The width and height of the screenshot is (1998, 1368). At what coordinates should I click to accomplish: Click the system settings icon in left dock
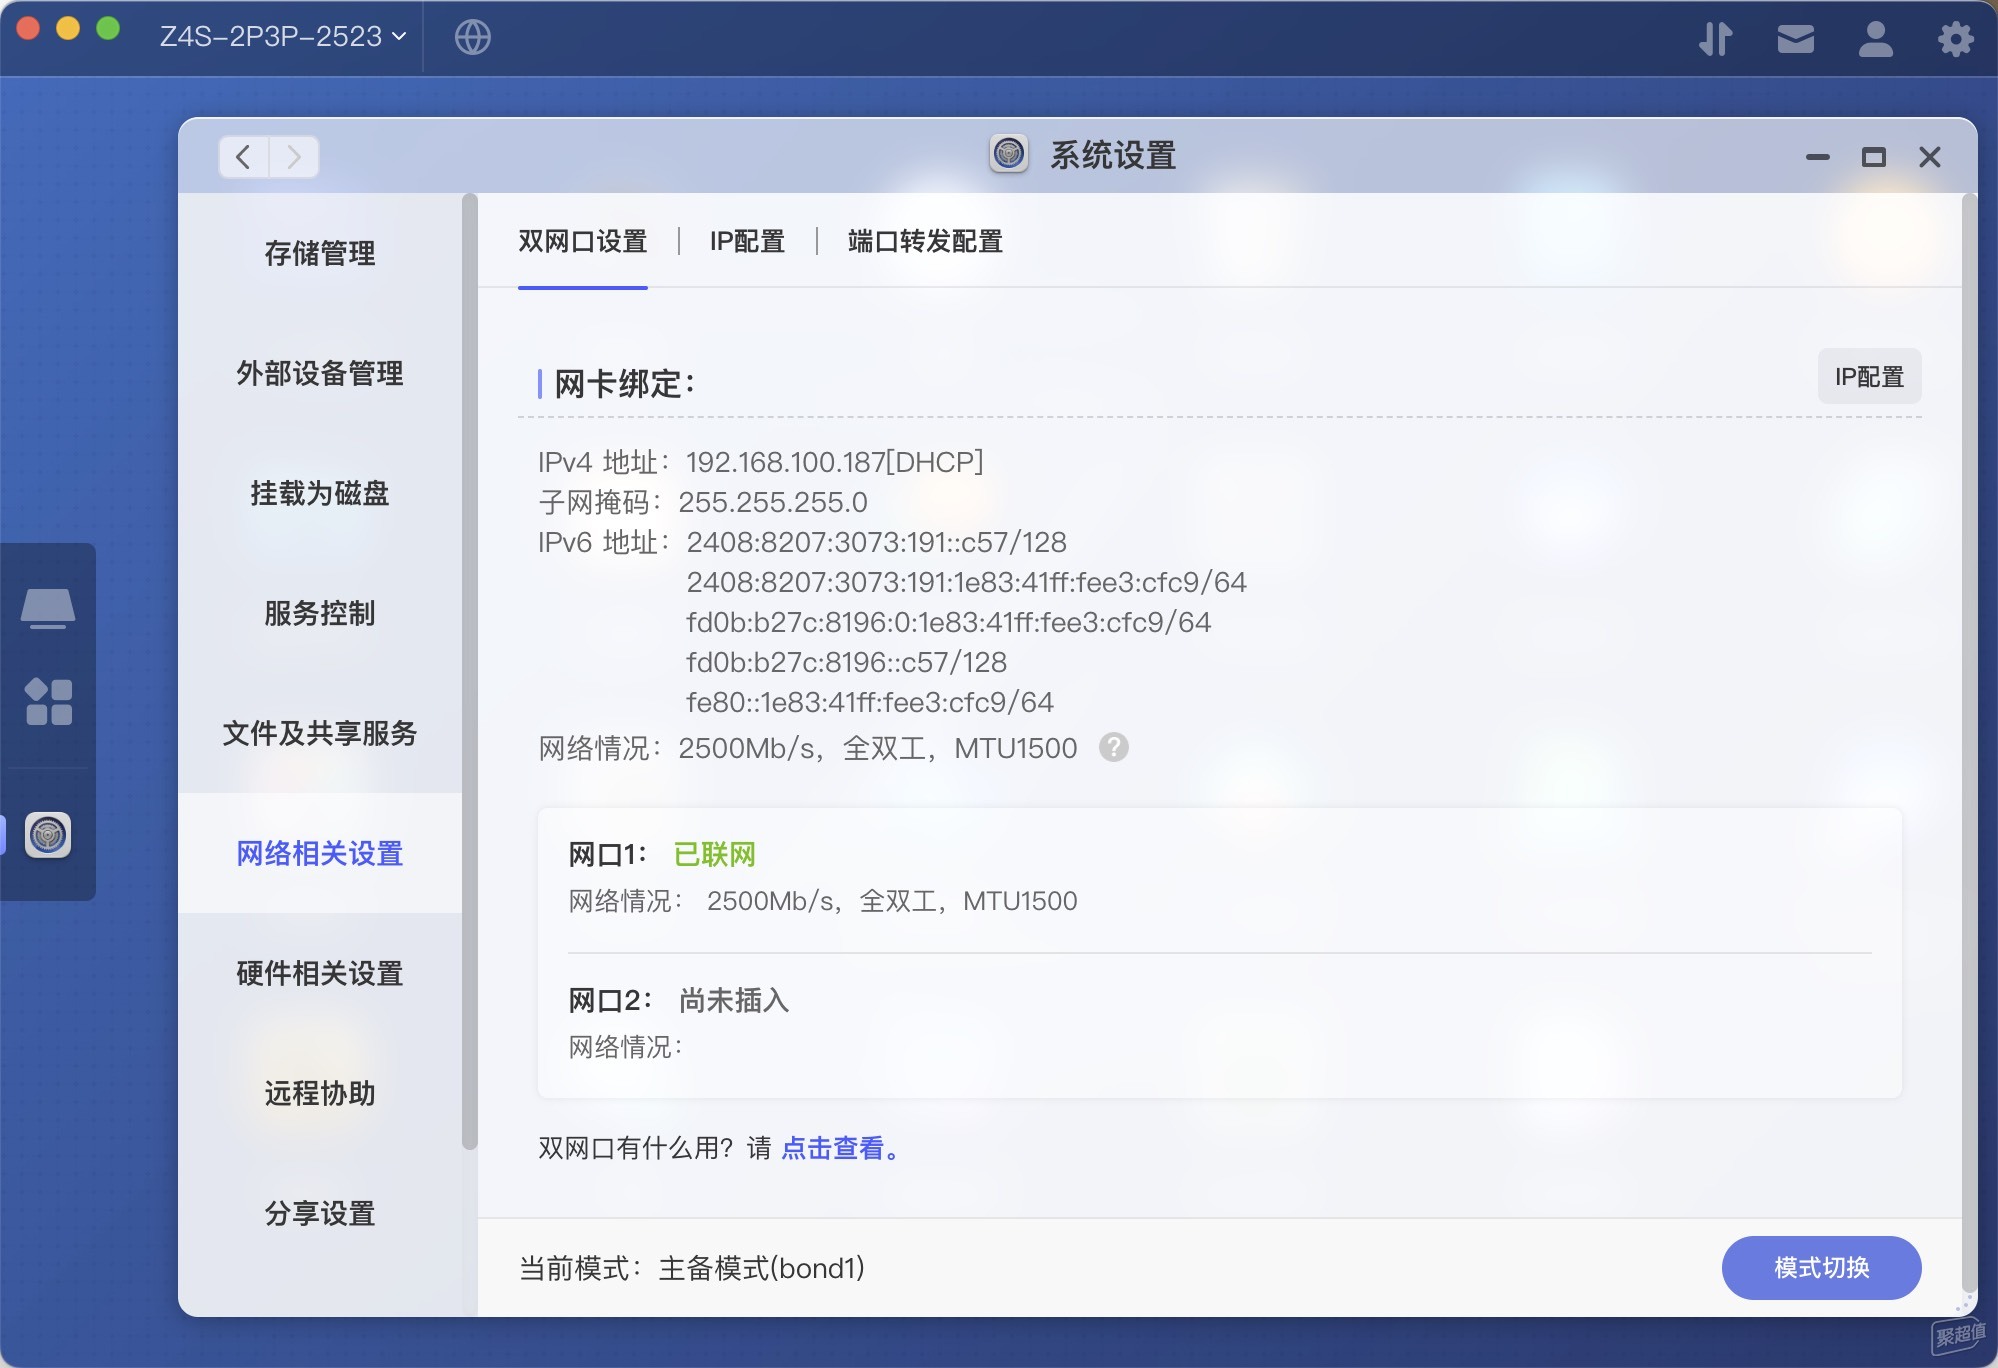tap(48, 835)
